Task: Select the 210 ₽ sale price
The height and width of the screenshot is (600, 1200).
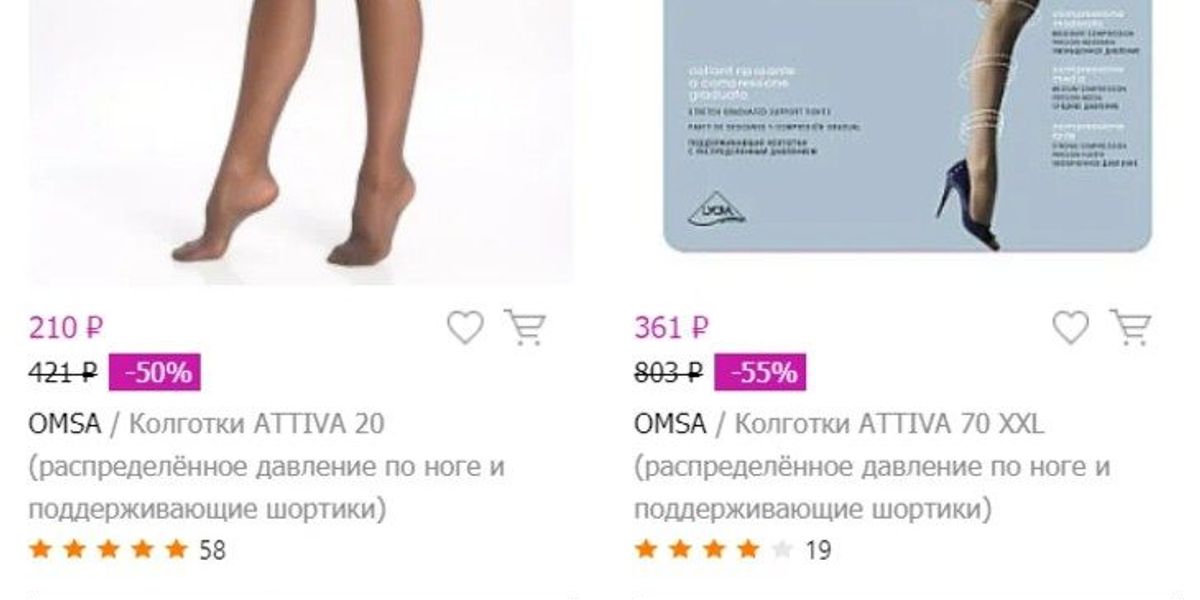Action: tap(66, 327)
